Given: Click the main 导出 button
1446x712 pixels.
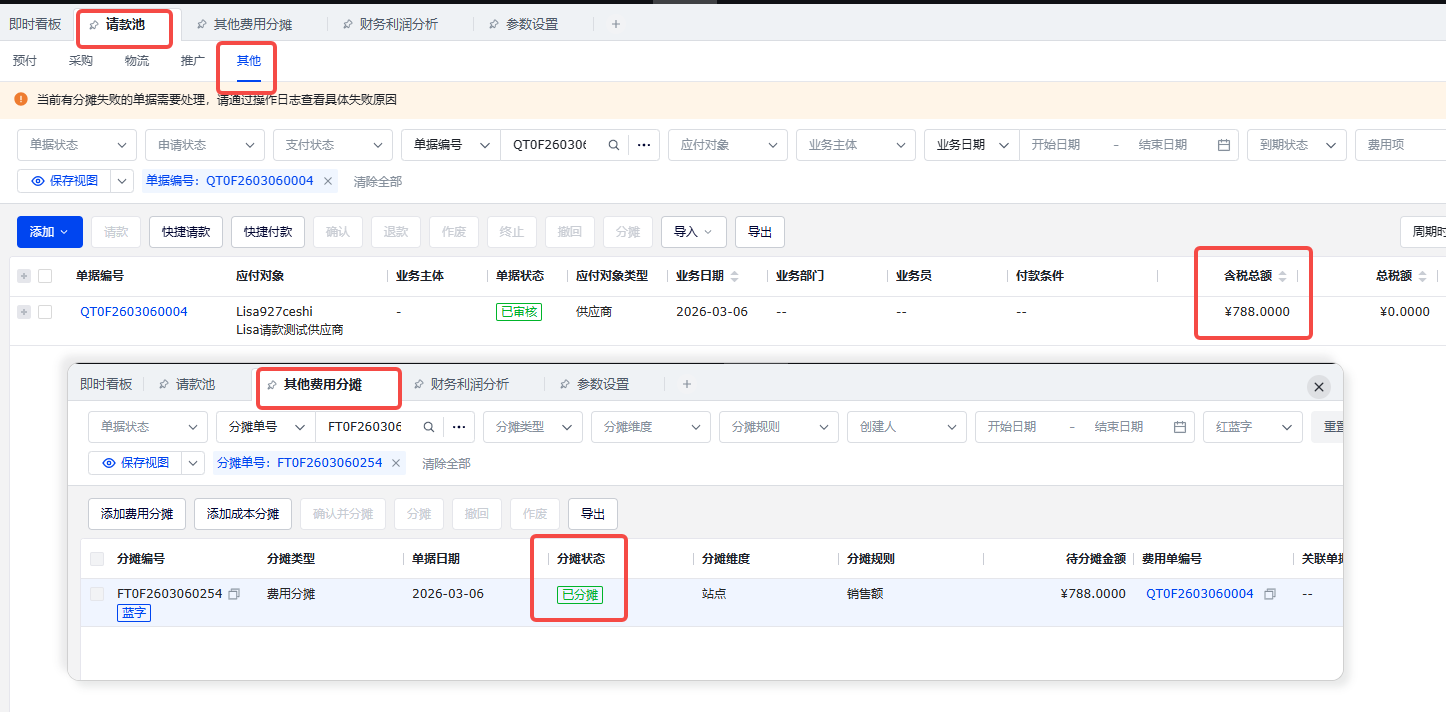Looking at the screenshot, I should 760,232.
